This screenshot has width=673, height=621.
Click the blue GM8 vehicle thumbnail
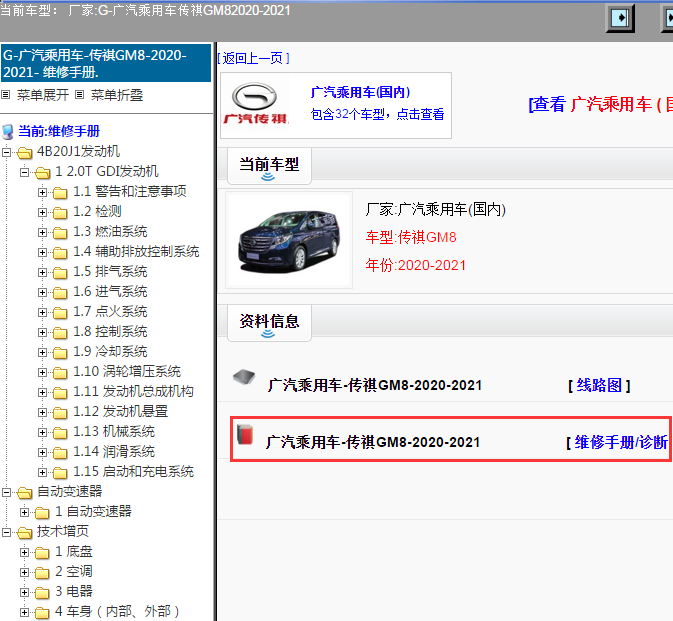point(289,240)
